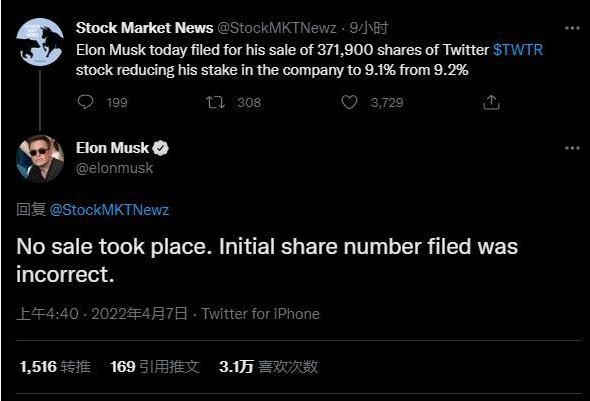Open more options for Elon Musk tweet
This screenshot has width=590, height=401.
click(x=572, y=148)
